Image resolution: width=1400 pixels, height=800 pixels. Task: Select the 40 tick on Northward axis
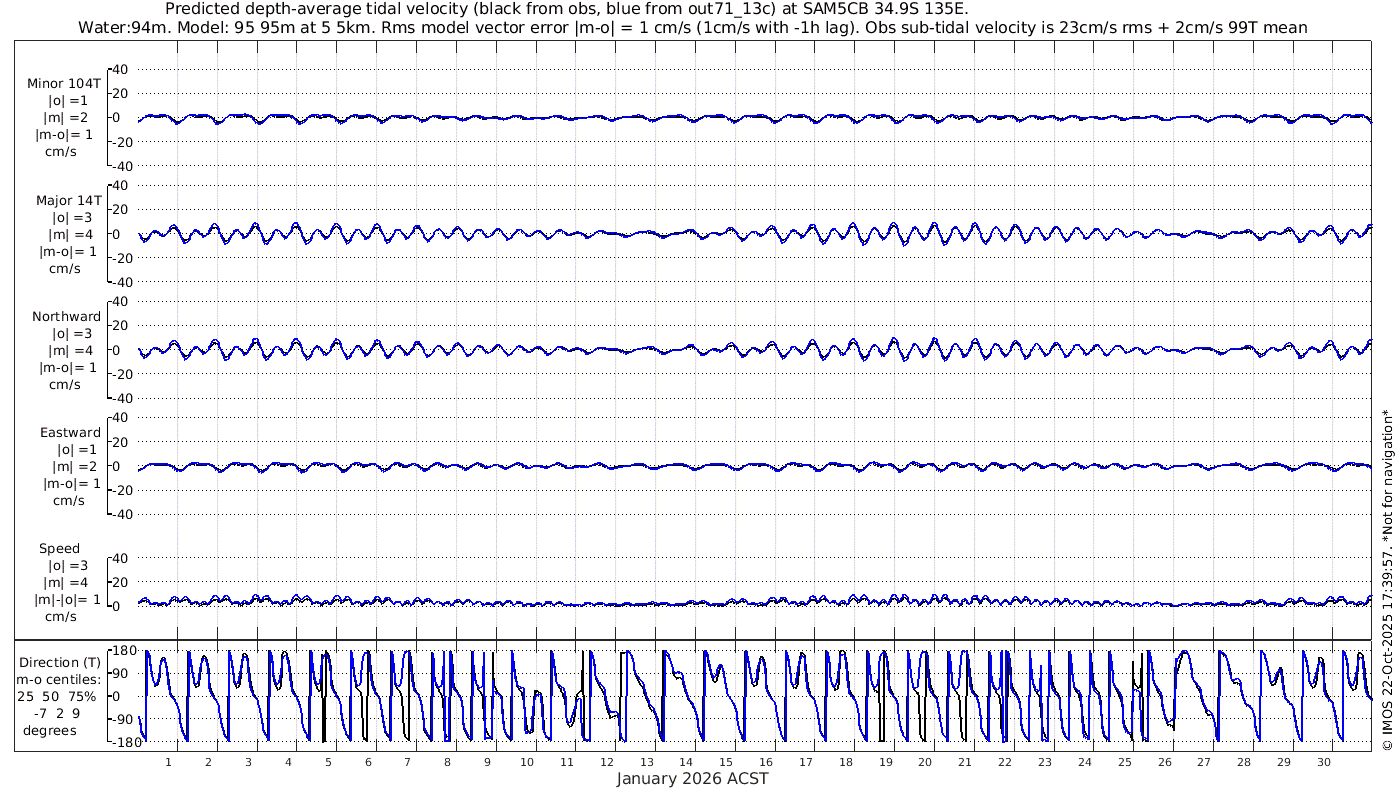[120, 301]
